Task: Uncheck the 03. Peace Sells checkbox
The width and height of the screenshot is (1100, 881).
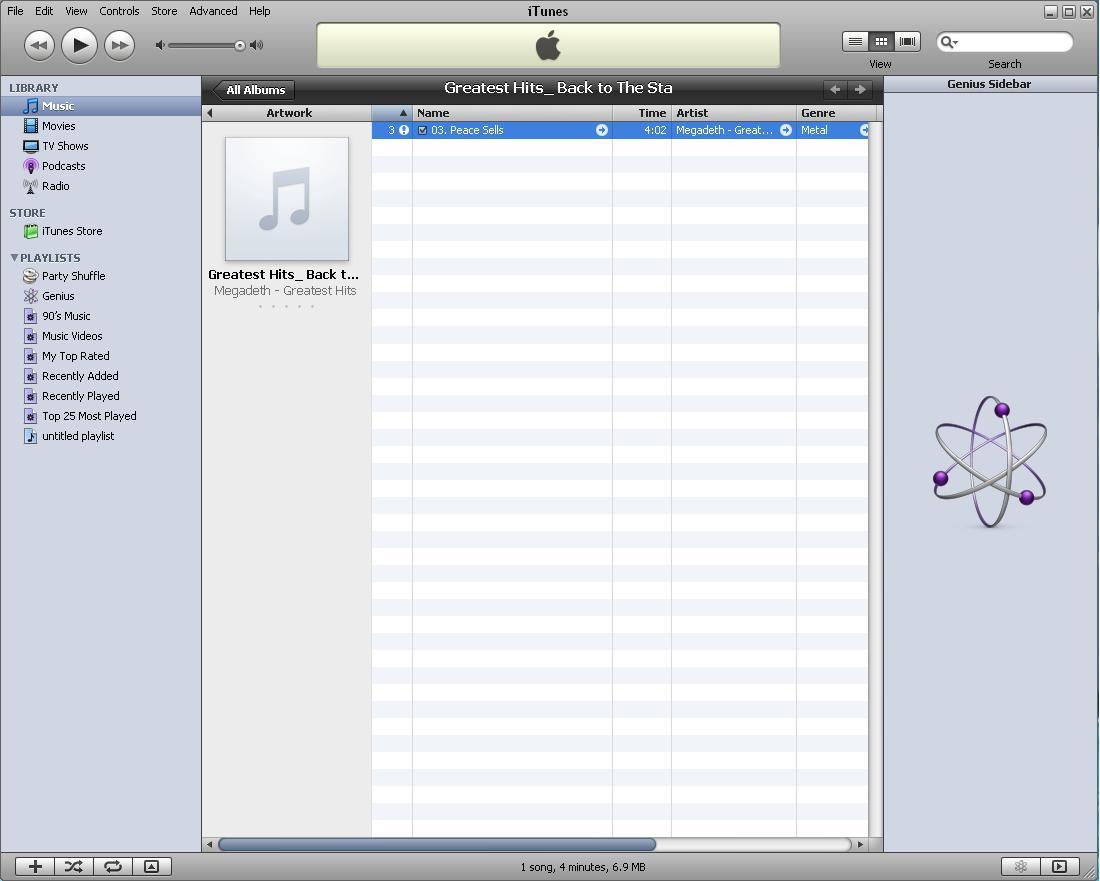Action: tap(422, 130)
